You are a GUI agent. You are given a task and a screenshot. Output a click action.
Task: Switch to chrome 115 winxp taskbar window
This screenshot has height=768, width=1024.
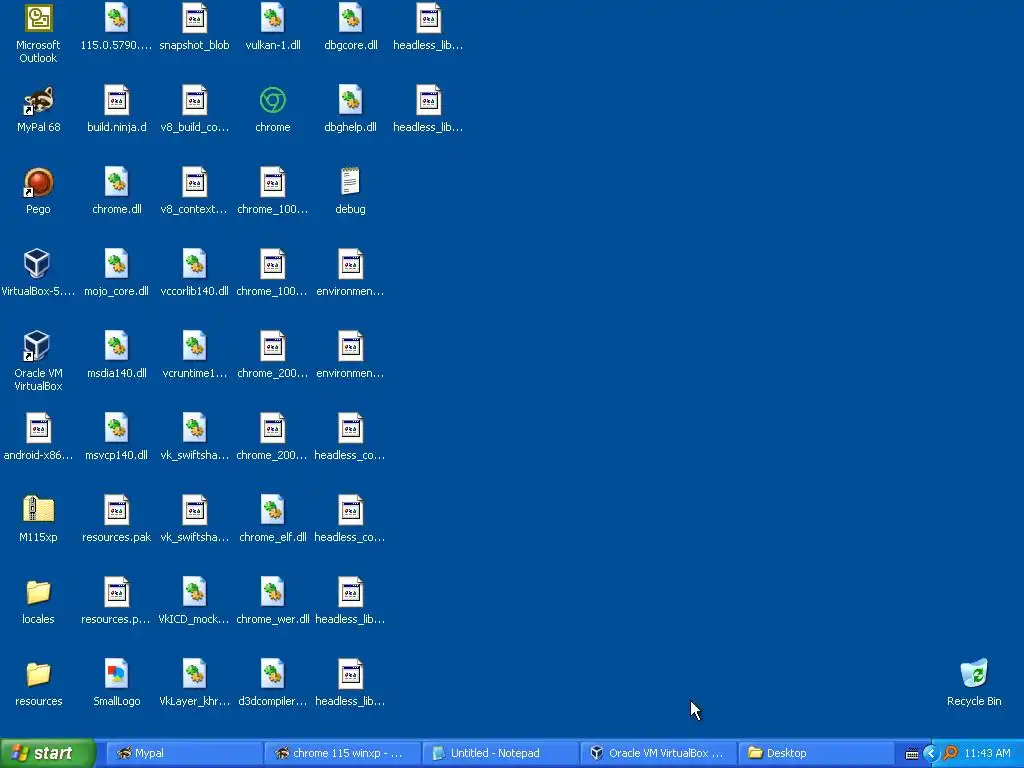click(x=342, y=753)
